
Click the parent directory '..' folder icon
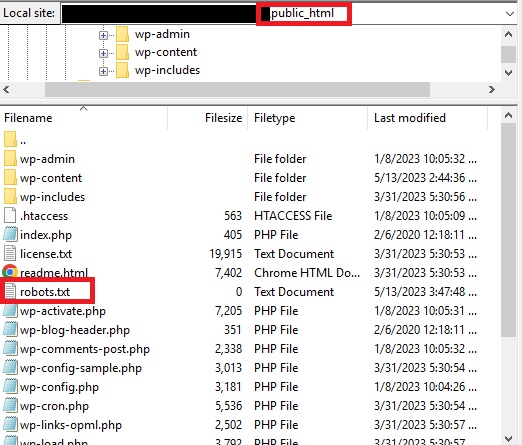(x=10, y=140)
